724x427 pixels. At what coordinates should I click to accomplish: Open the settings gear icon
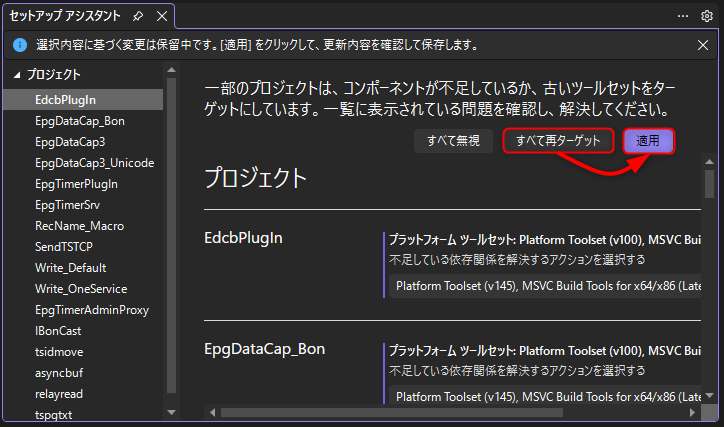point(706,16)
